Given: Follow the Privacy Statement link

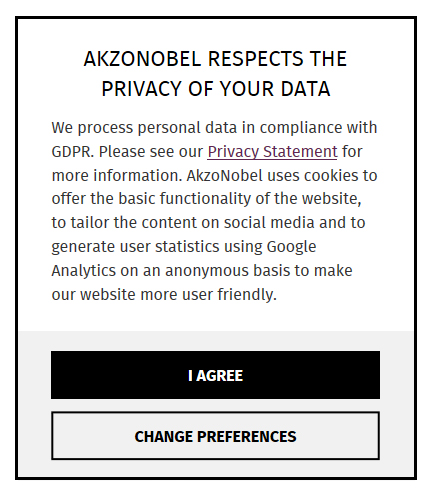Looking at the screenshot, I should [x=272, y=152].
